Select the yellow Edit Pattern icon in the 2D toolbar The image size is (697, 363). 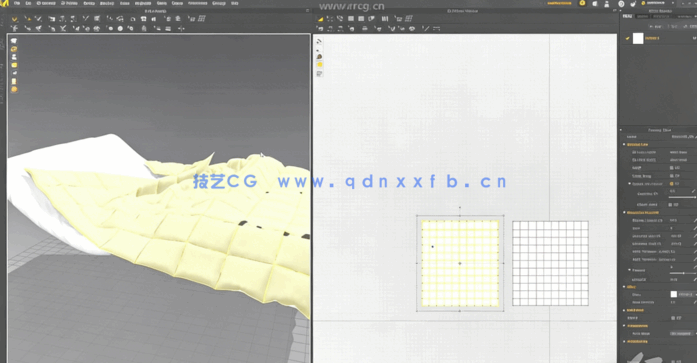320,19
